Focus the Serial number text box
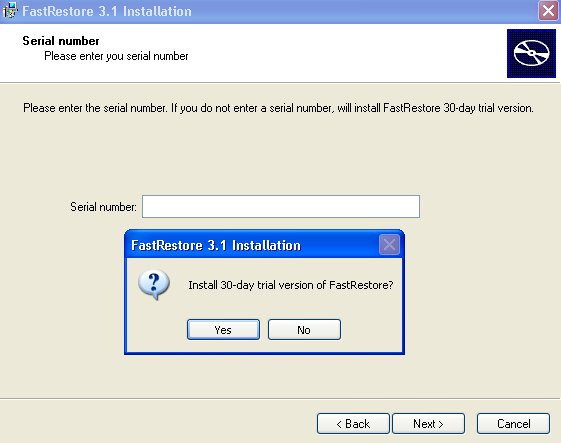The image size is (561, 443). coord(281,206)
